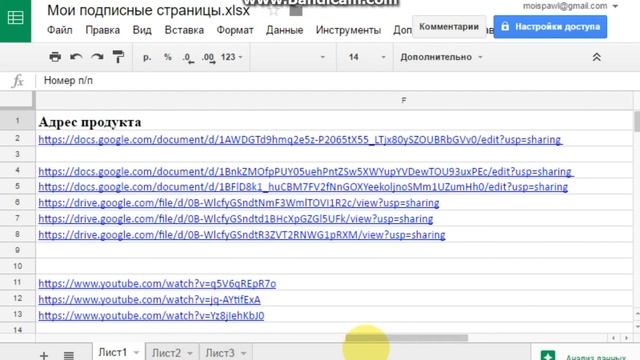Screen dimensions: 640x360
Task: Redo the last action
Action: point(97,57)
